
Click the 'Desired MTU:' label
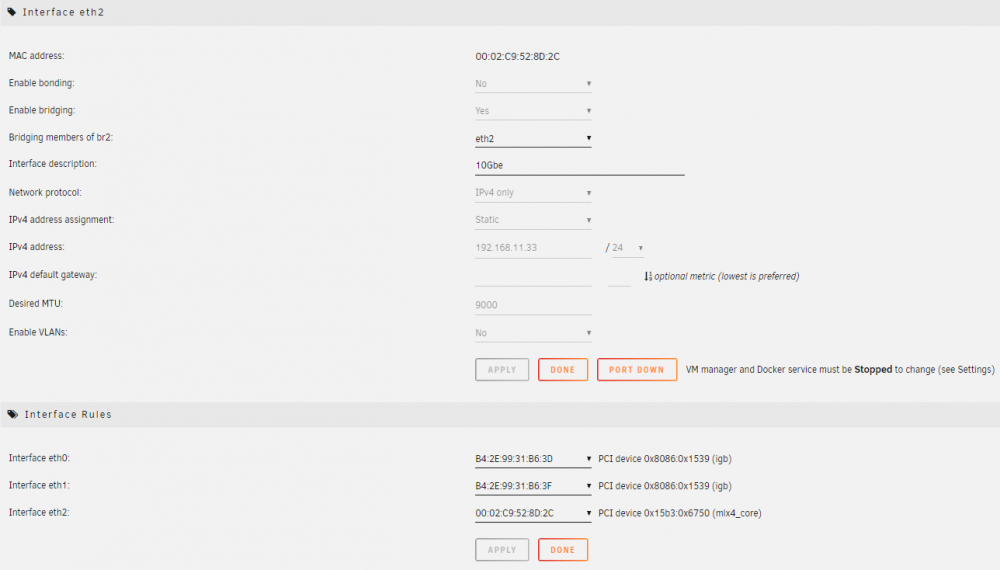(x=36, y=304)
